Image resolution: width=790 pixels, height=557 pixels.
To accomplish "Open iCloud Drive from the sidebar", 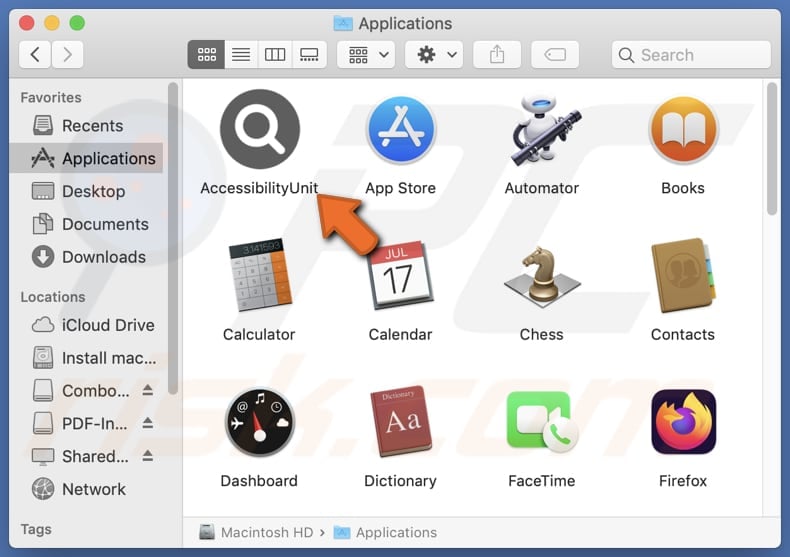I will (86, 325).
